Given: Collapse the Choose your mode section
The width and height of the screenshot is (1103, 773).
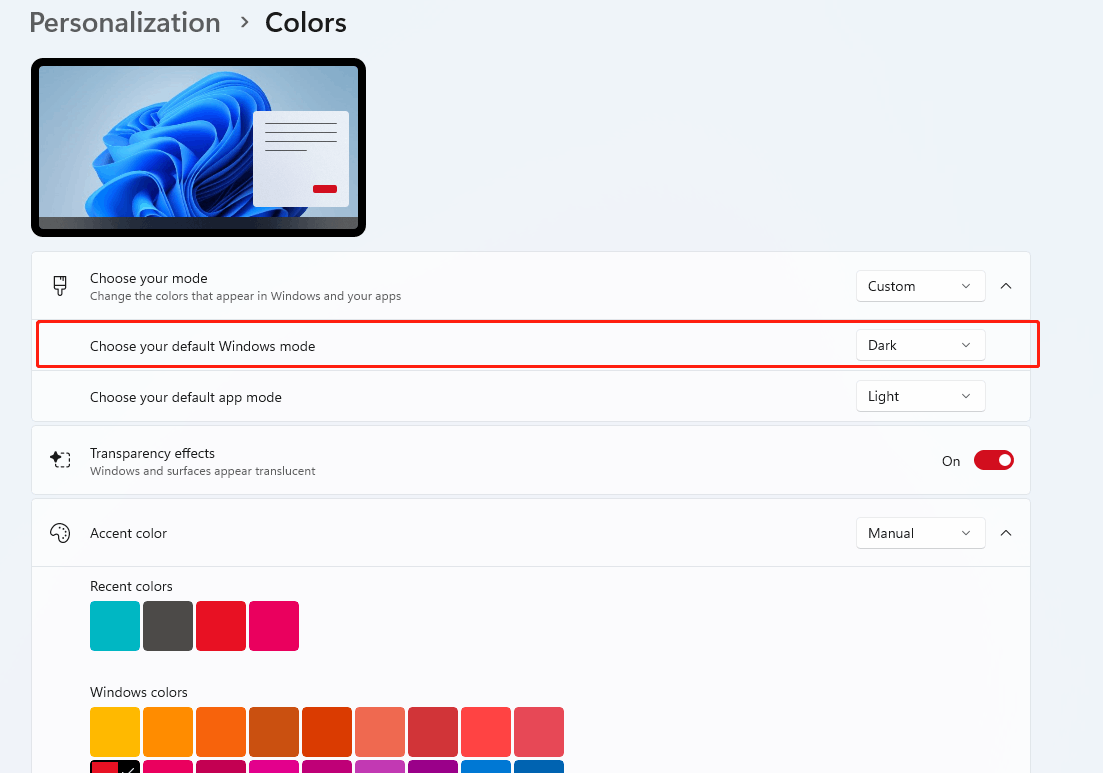Looking at the screenshot, I should tap(1006, 285).
